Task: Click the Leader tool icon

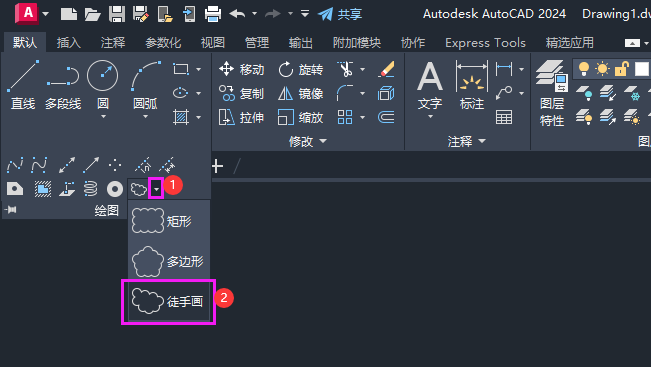Action: (504, 93)
